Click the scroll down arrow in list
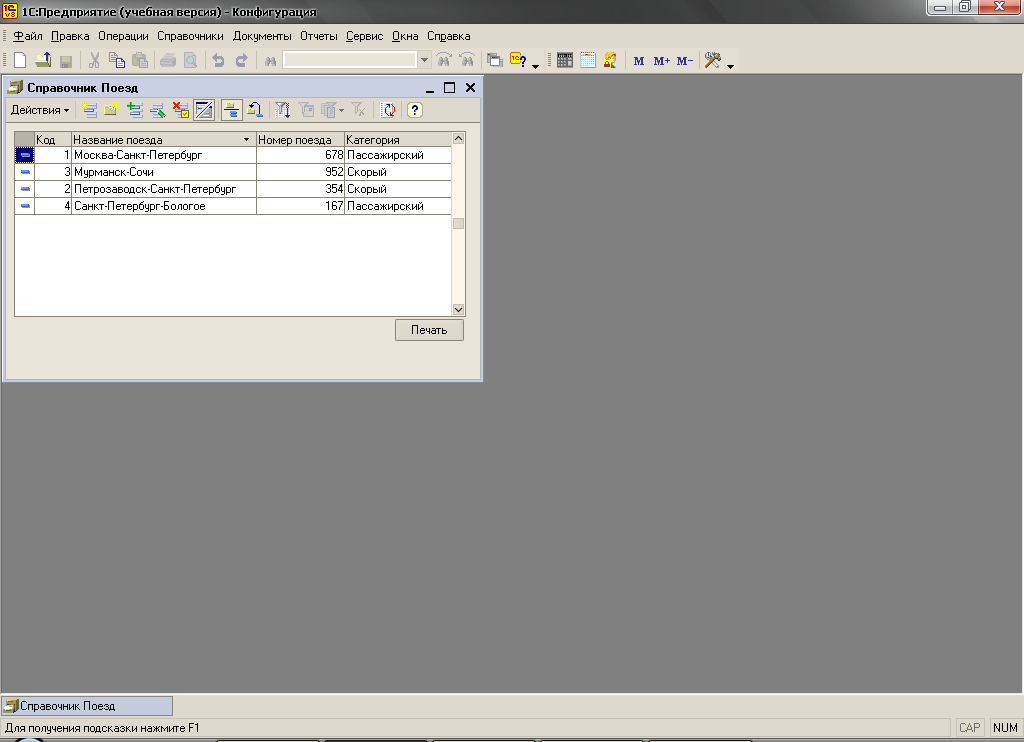Viewport: 1024px width, 742px height. (459, 310)
